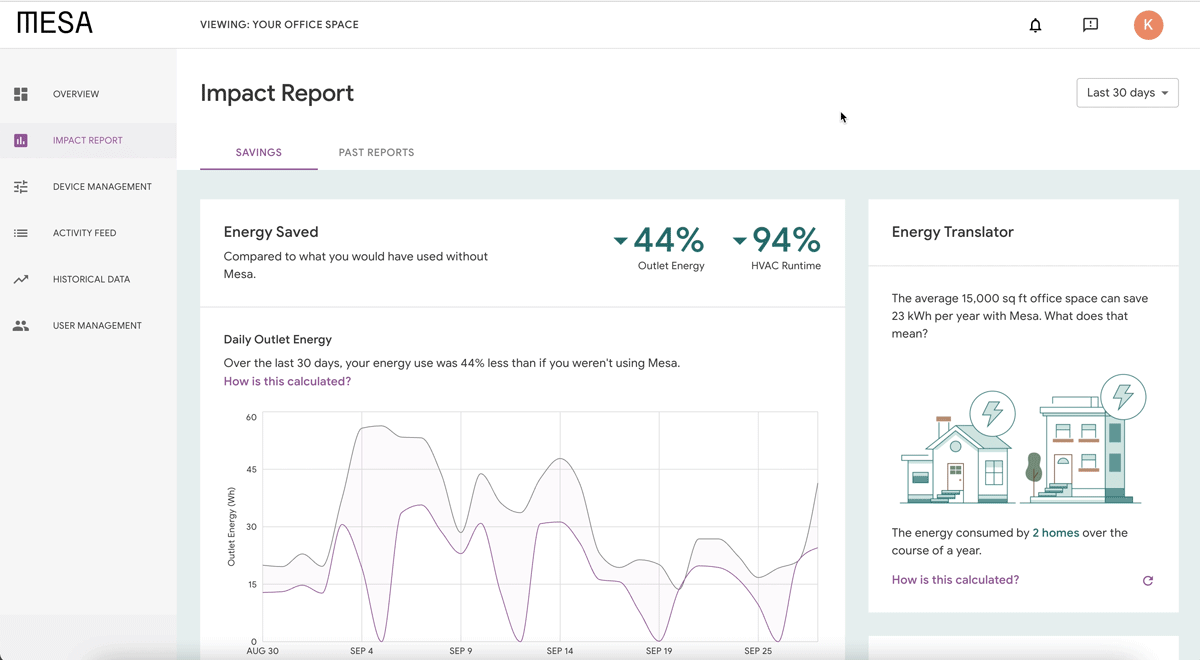Image resolution: width=1200 pixels, height=660 pixels.
Task: Click Daily Outlet Energy 'How is this calculated?' link
Action: pos(287,381)
